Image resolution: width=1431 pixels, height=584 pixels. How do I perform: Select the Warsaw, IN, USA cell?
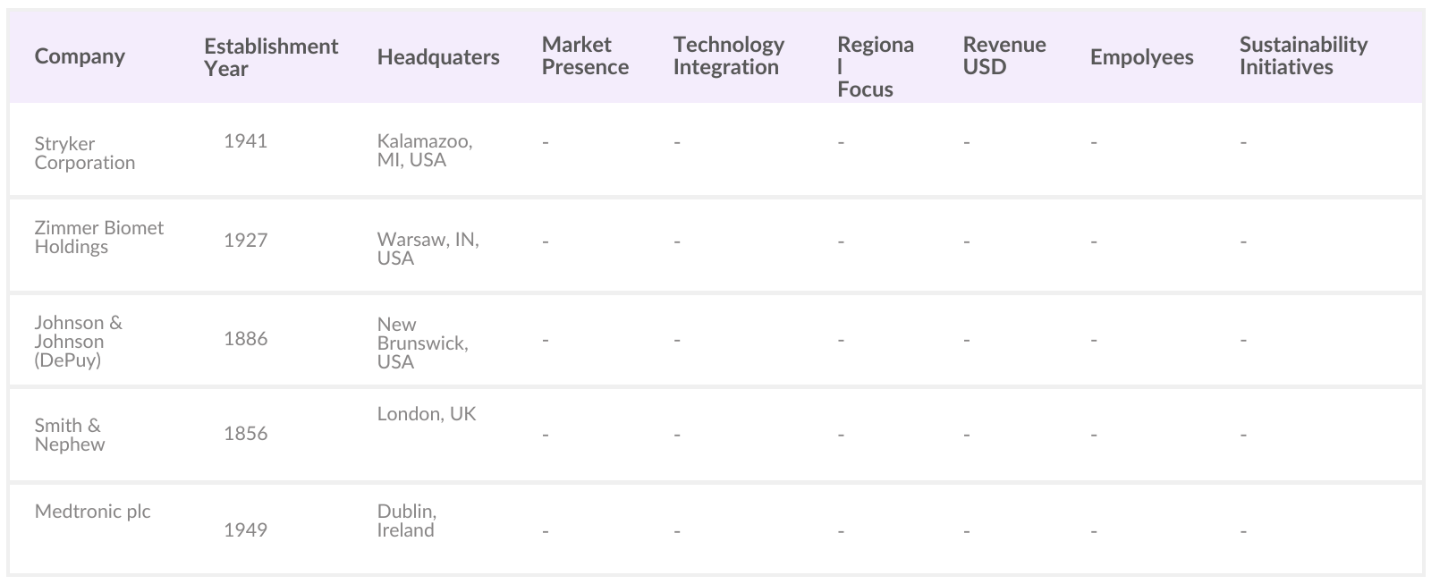pos(427,249)
